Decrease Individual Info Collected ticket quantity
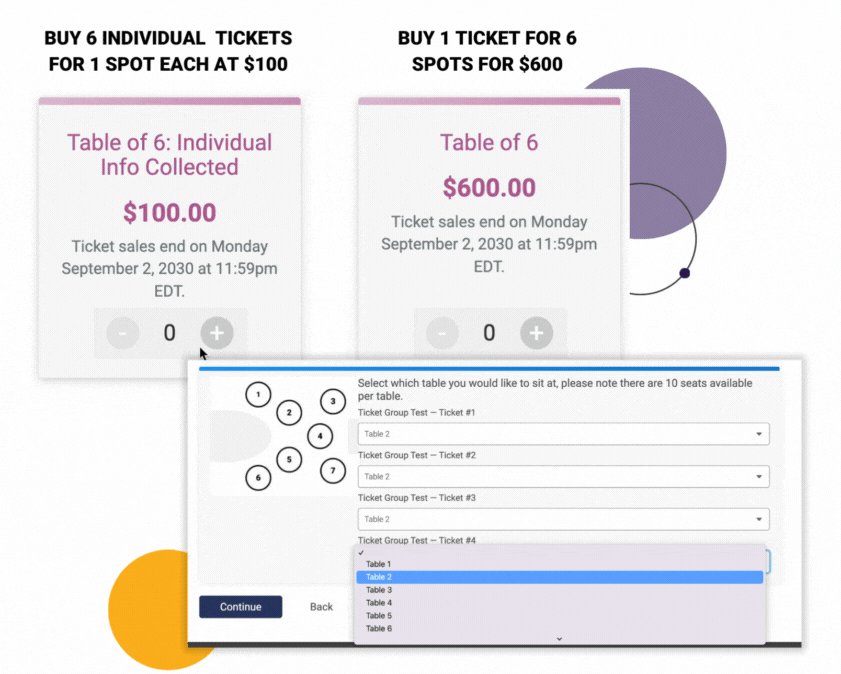Screen dimensions: 841x674 tap(122, 333)
